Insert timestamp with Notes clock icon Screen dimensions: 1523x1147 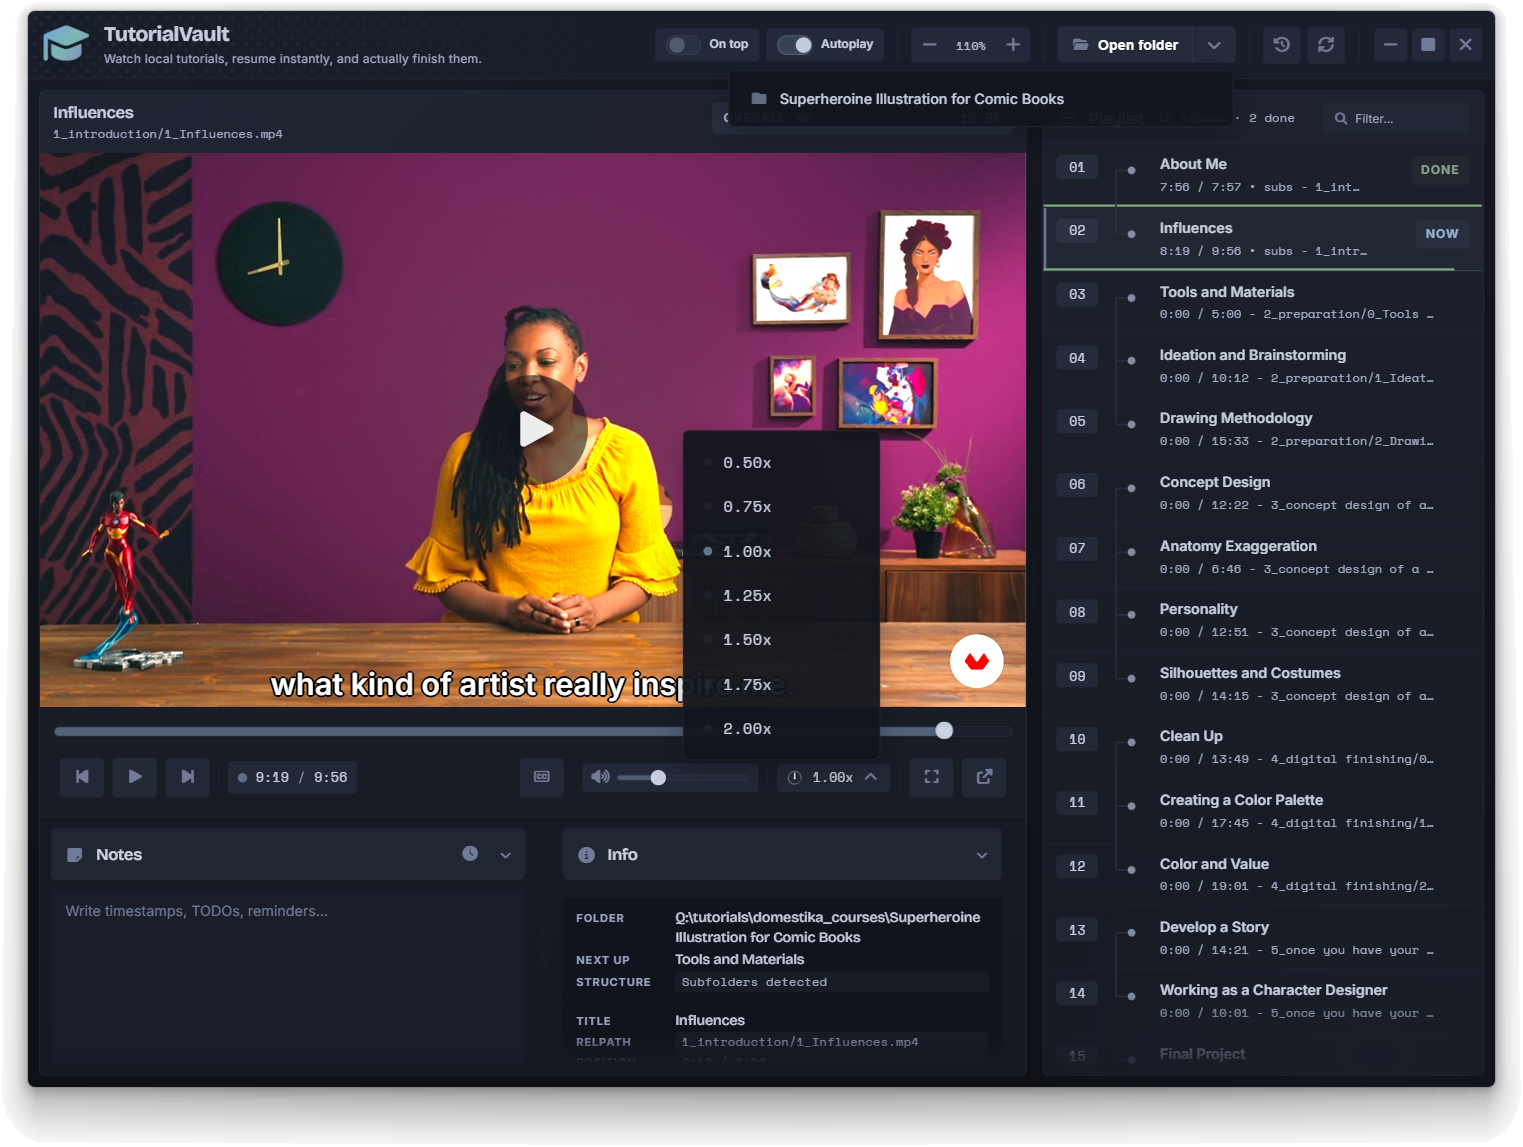(x=470, y=854)
